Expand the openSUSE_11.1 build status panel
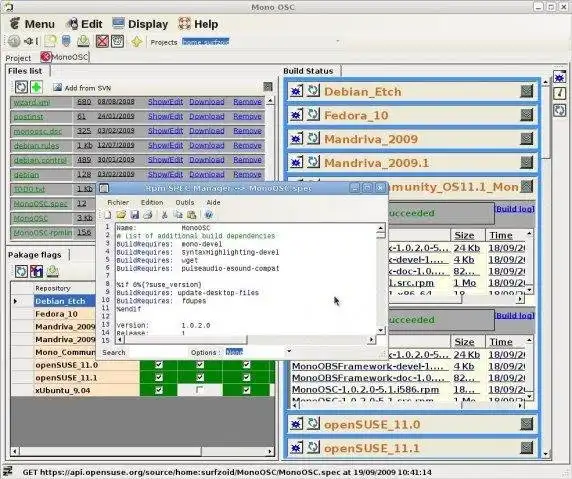572x479 pixels. click(x=526, y=448)
